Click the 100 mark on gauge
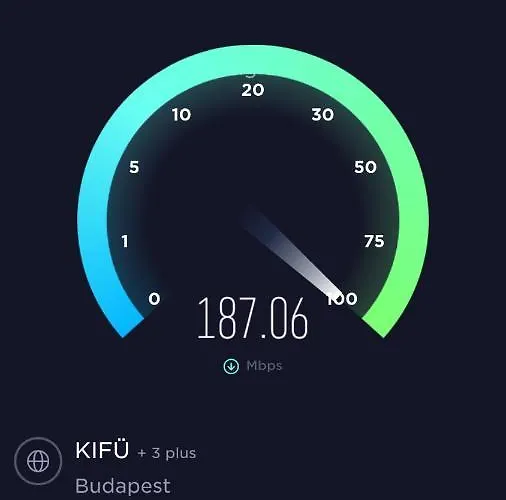Image resolution: width=506 pixels, height=500 pixels. (x=342, y=299)
